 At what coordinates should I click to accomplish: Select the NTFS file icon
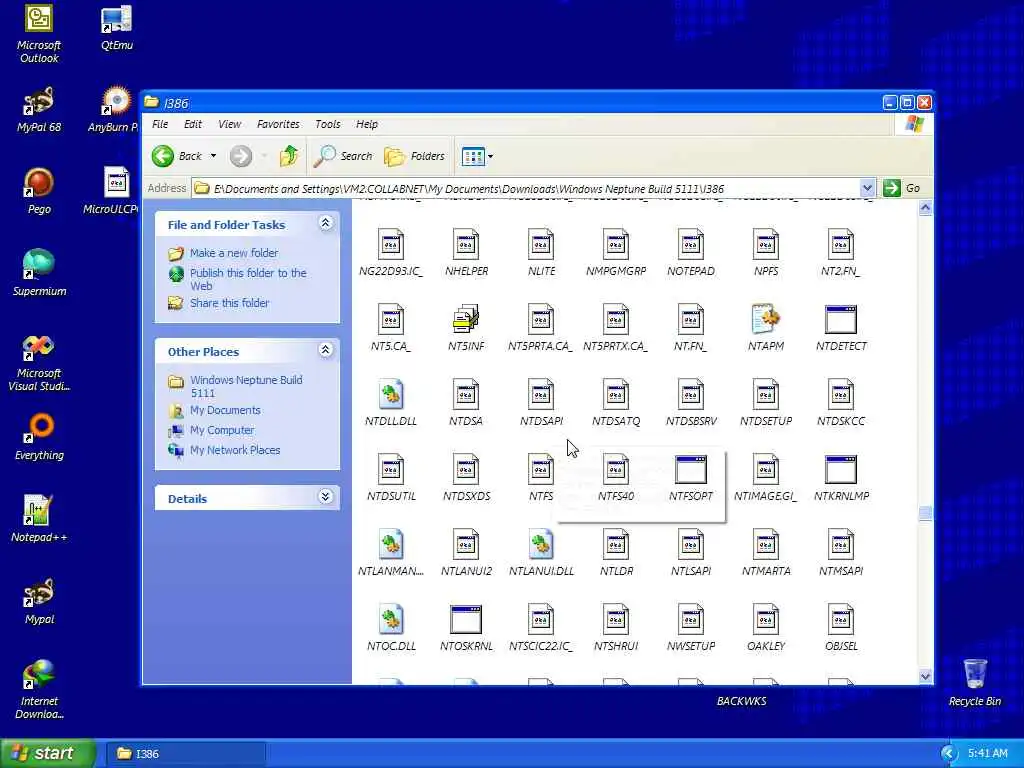point(541,470)
